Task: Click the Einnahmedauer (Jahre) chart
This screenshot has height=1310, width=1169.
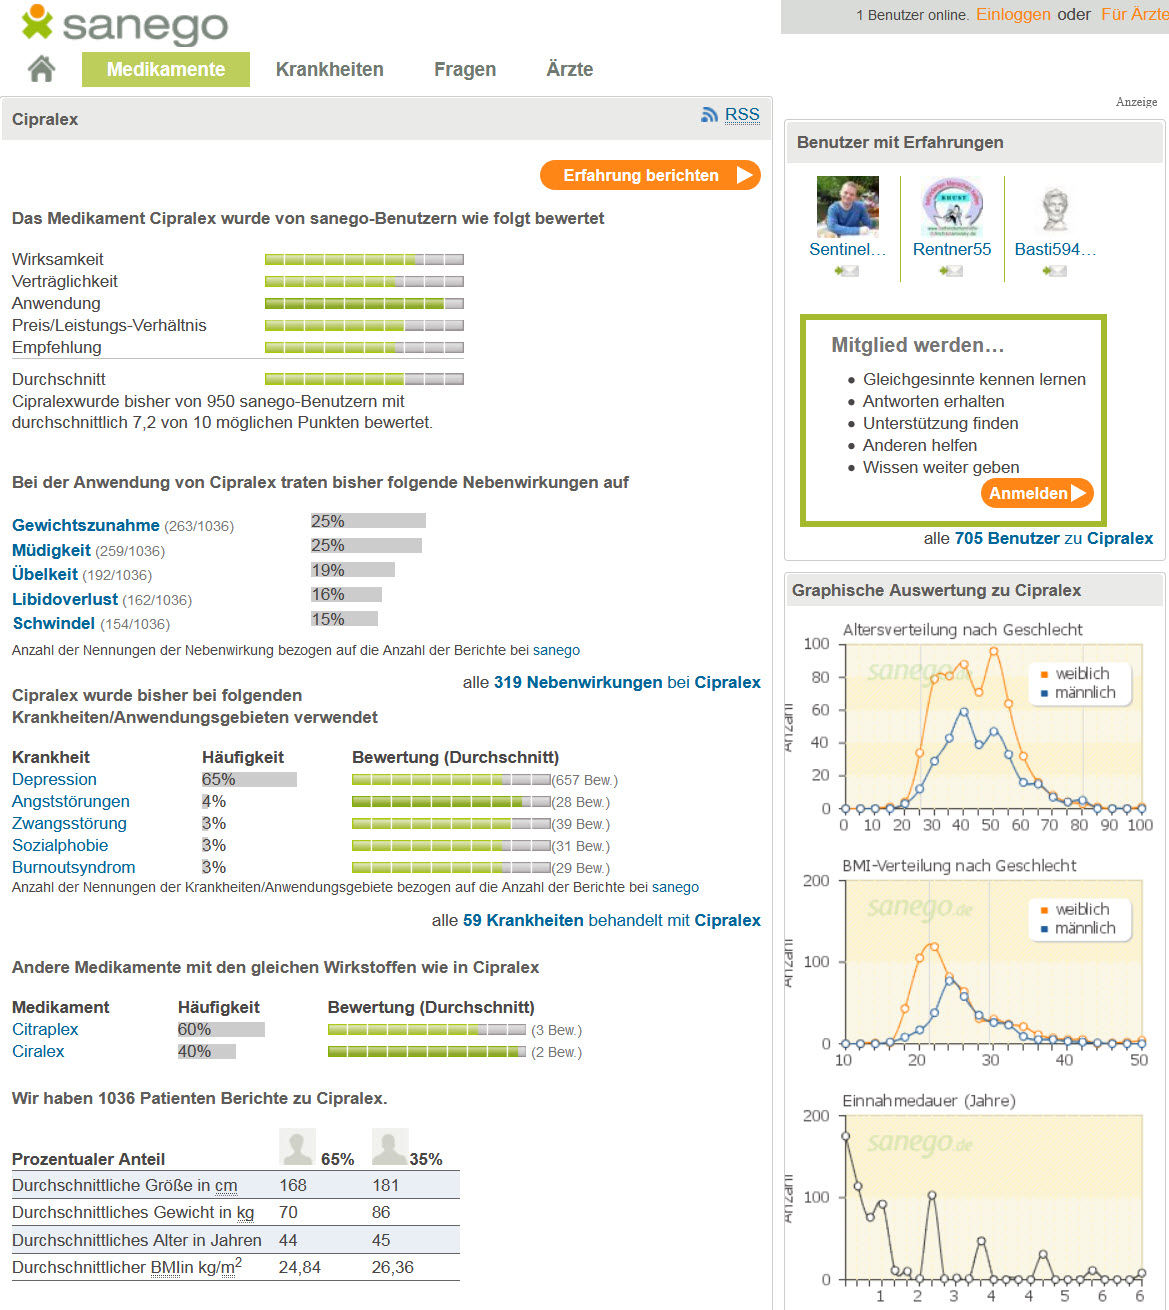Action: [x=974, y=1200]
